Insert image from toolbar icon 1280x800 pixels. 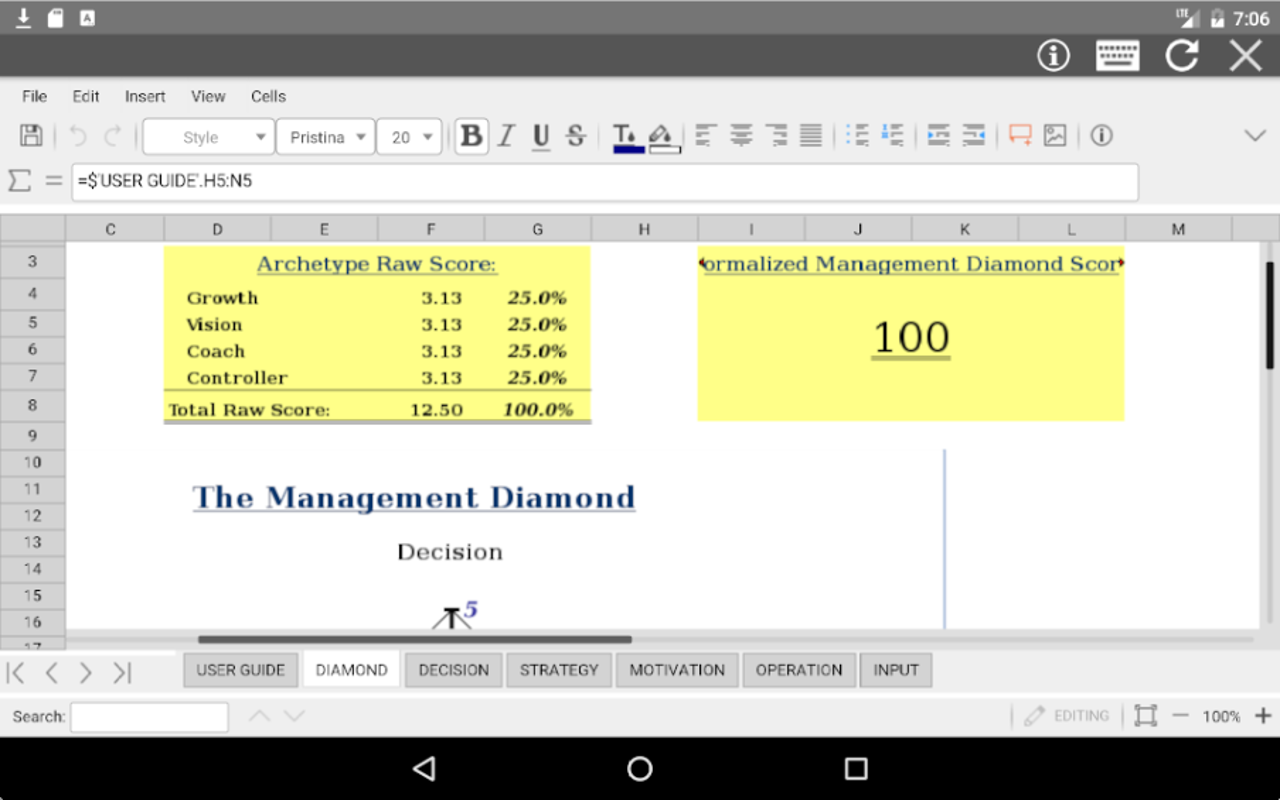pos(1055,135)
